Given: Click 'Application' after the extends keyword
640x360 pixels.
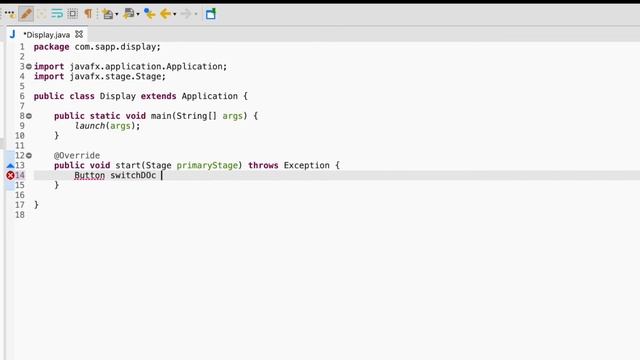Looking at the screenshot, I should click(x=209, y=96).
